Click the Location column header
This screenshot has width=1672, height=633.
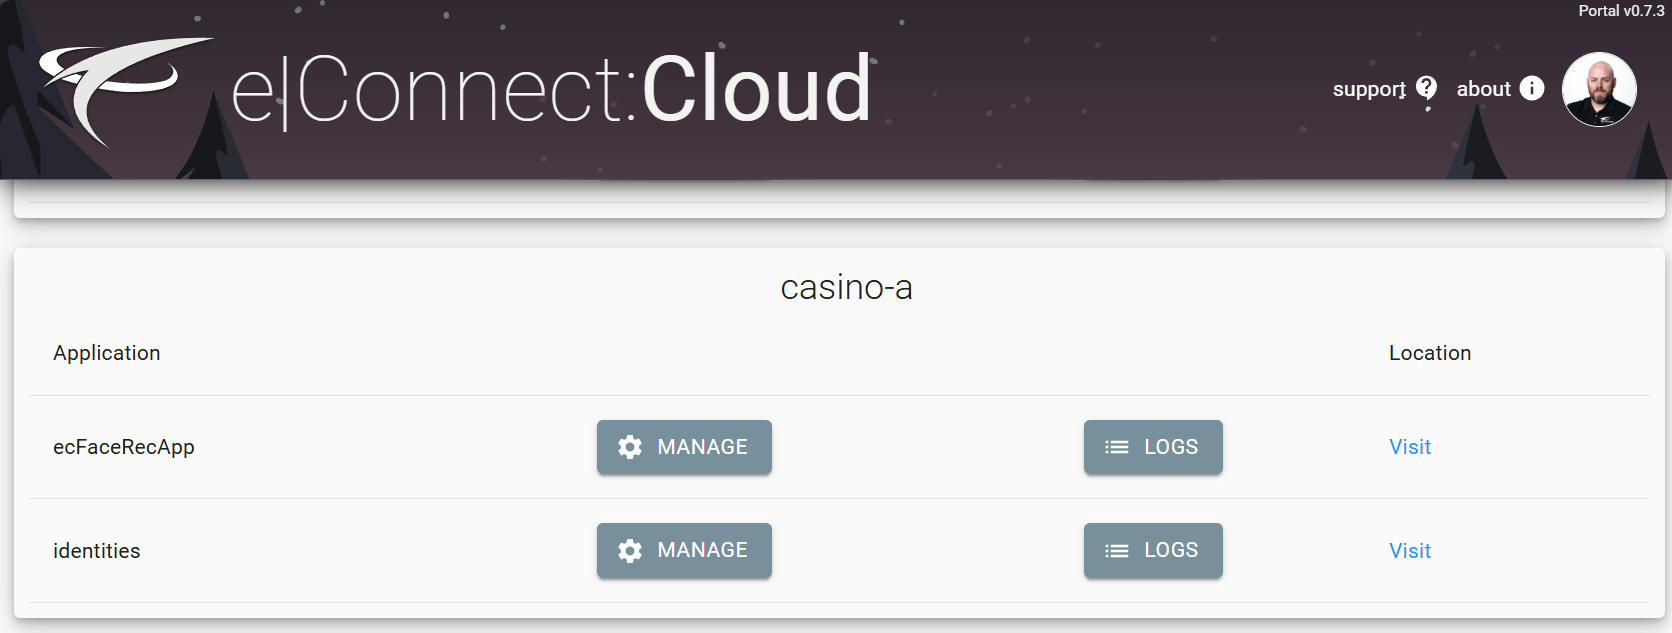point(1429,353)
